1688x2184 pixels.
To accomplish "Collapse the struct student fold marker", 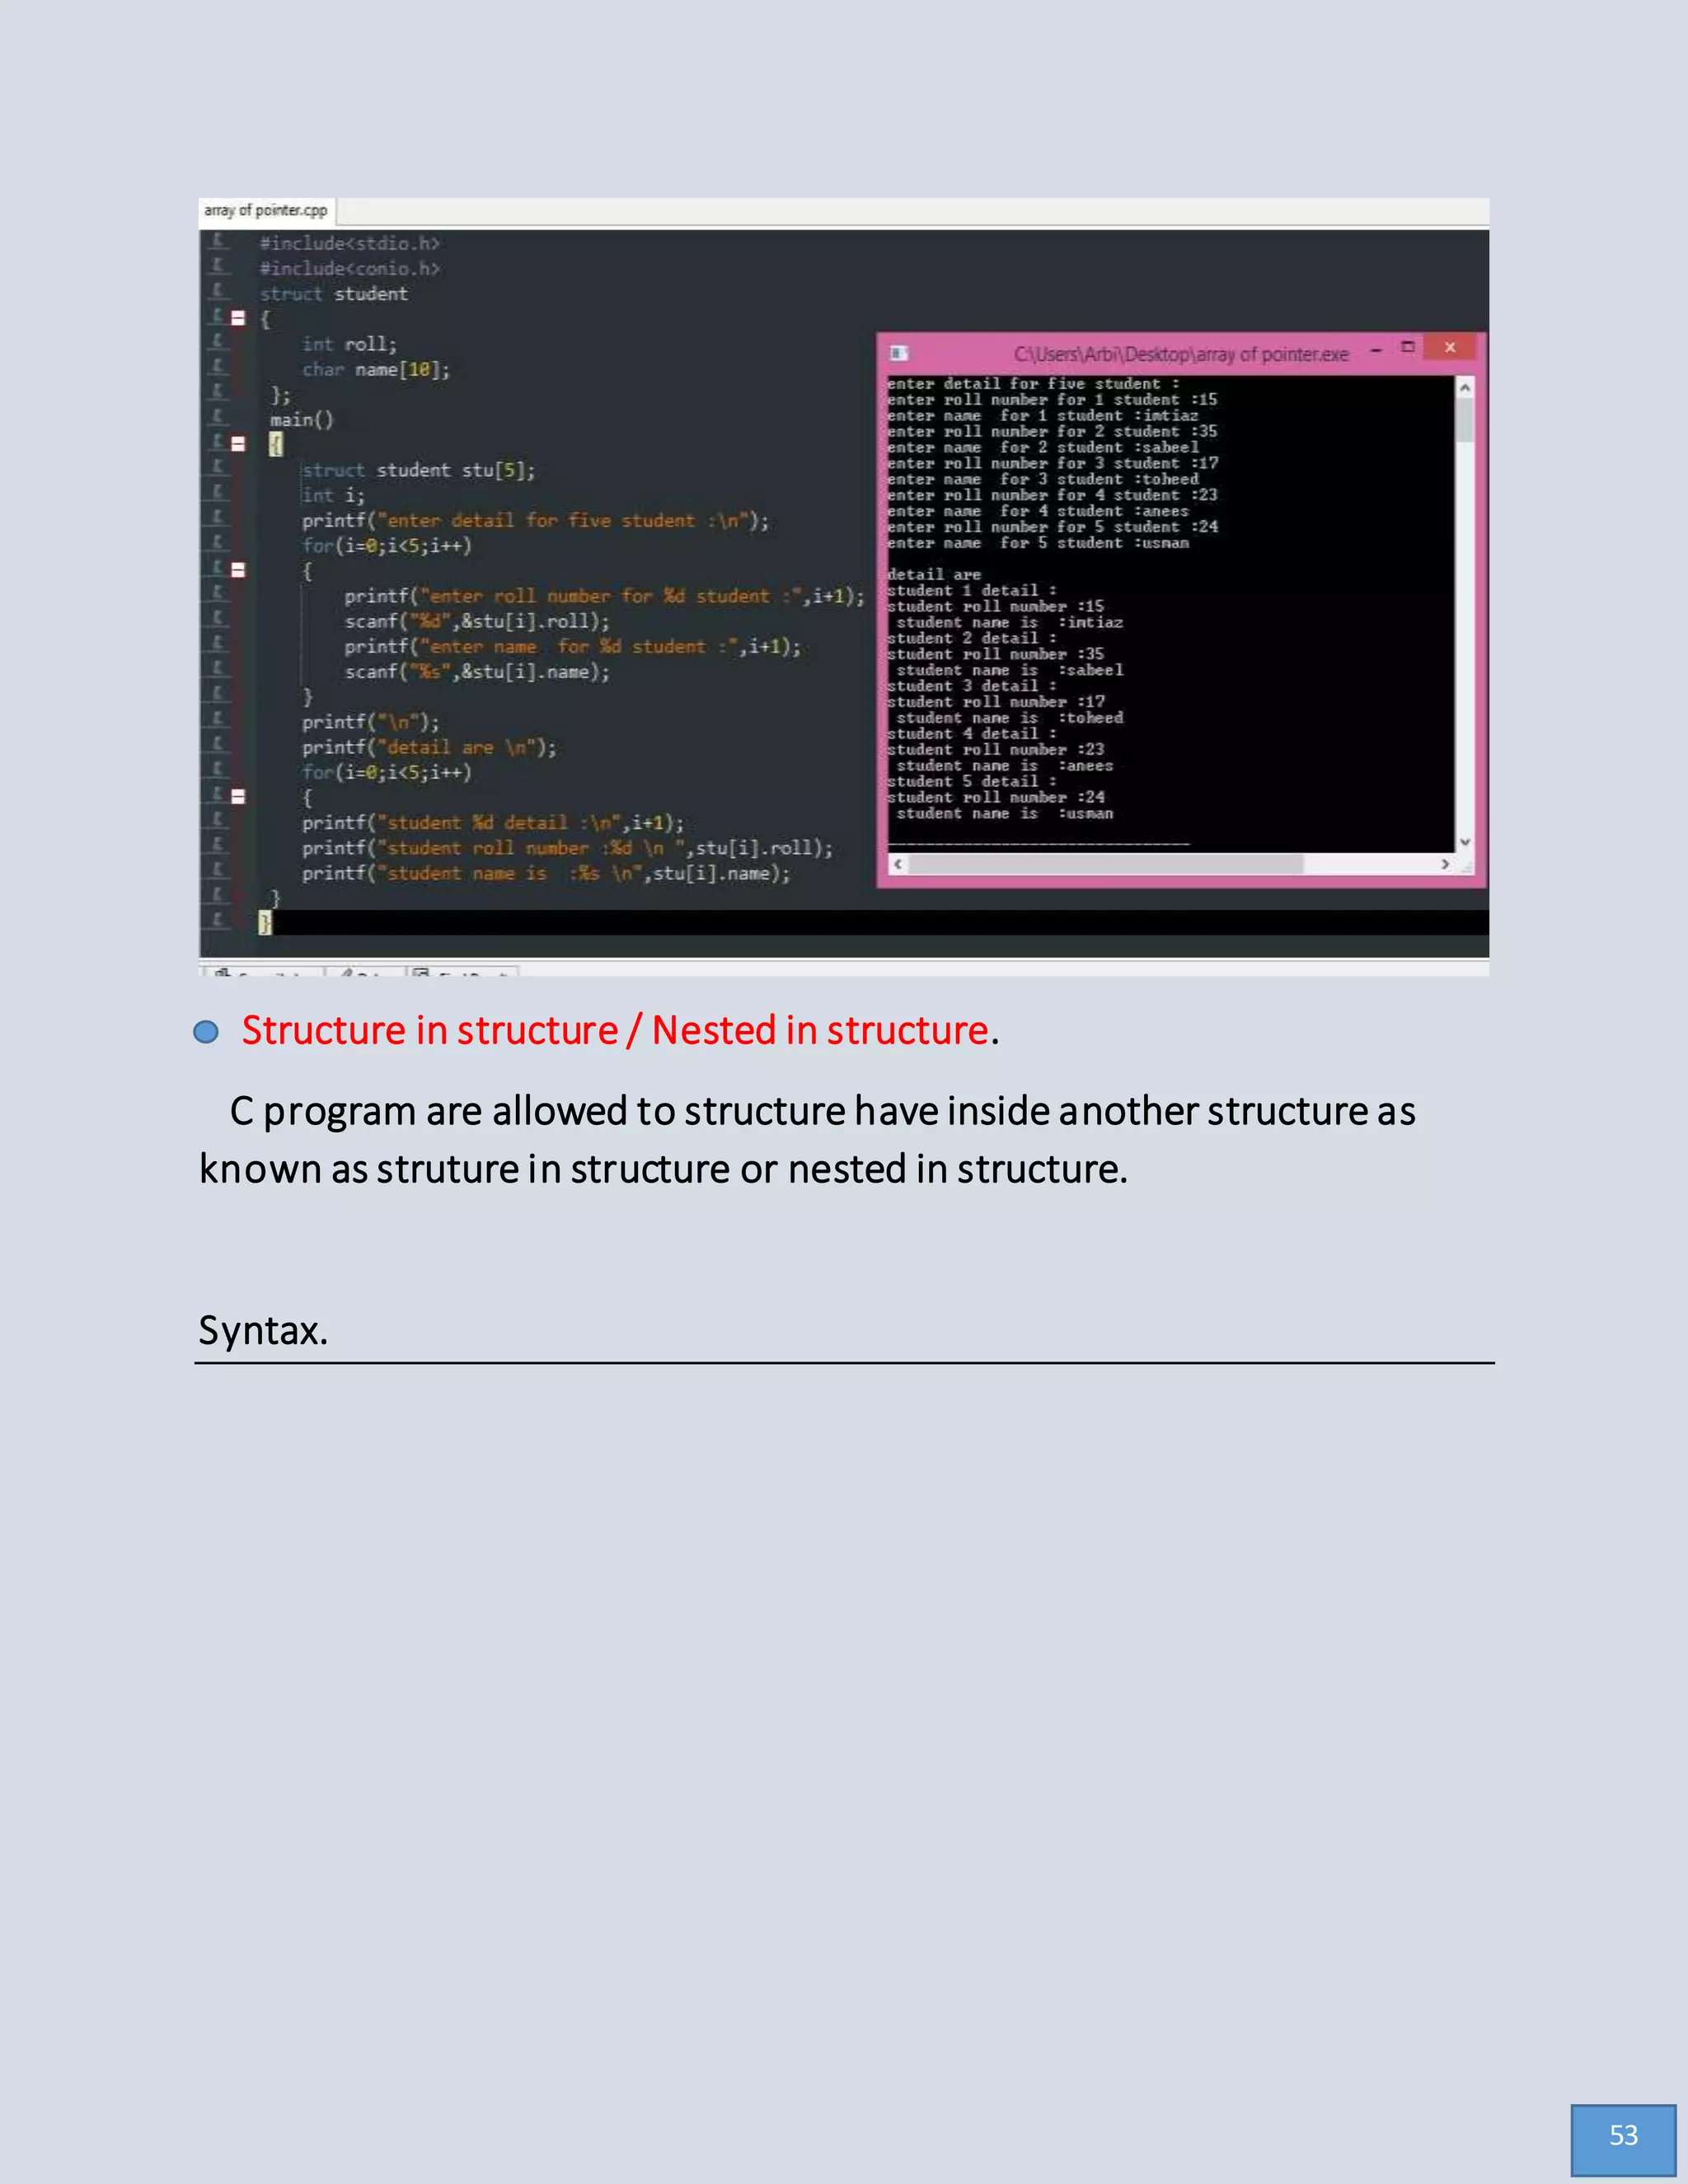I will (x=238, y=319).
